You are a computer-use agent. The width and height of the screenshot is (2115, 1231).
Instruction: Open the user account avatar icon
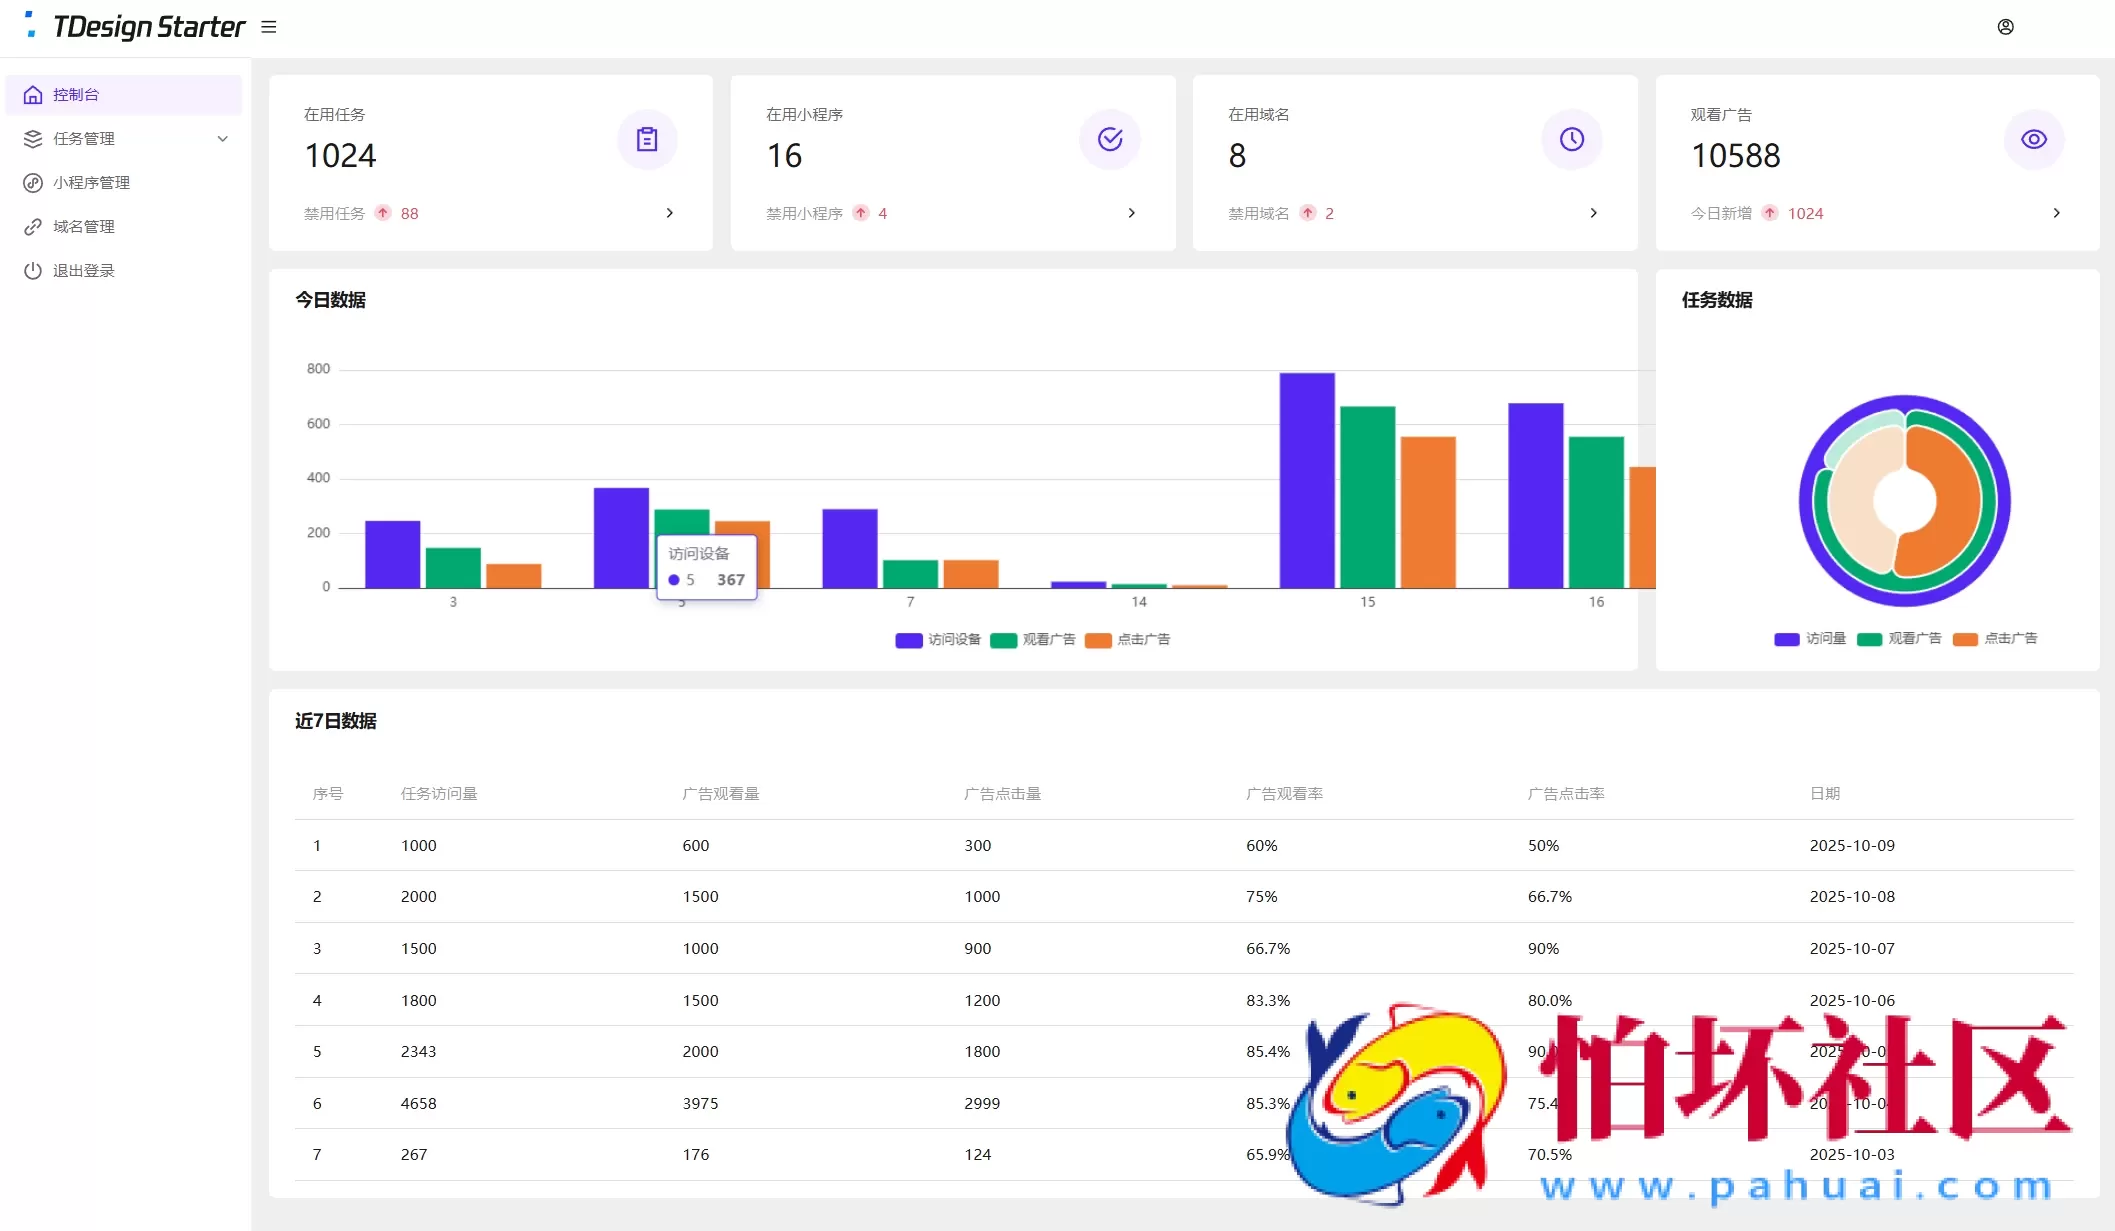click(x=2005, y=27)
